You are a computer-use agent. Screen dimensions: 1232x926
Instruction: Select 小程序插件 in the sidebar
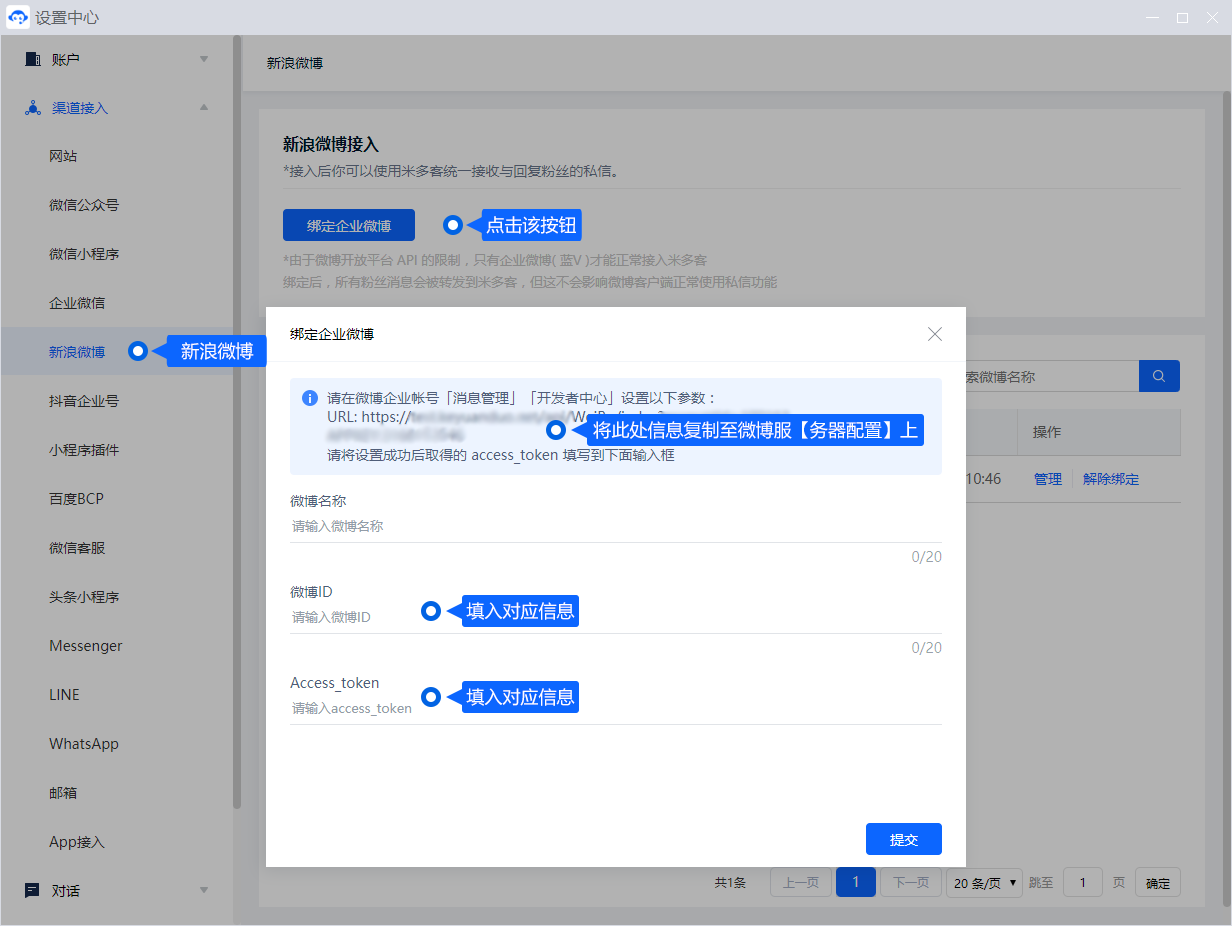pyautogui.click(x=84, y=450)
